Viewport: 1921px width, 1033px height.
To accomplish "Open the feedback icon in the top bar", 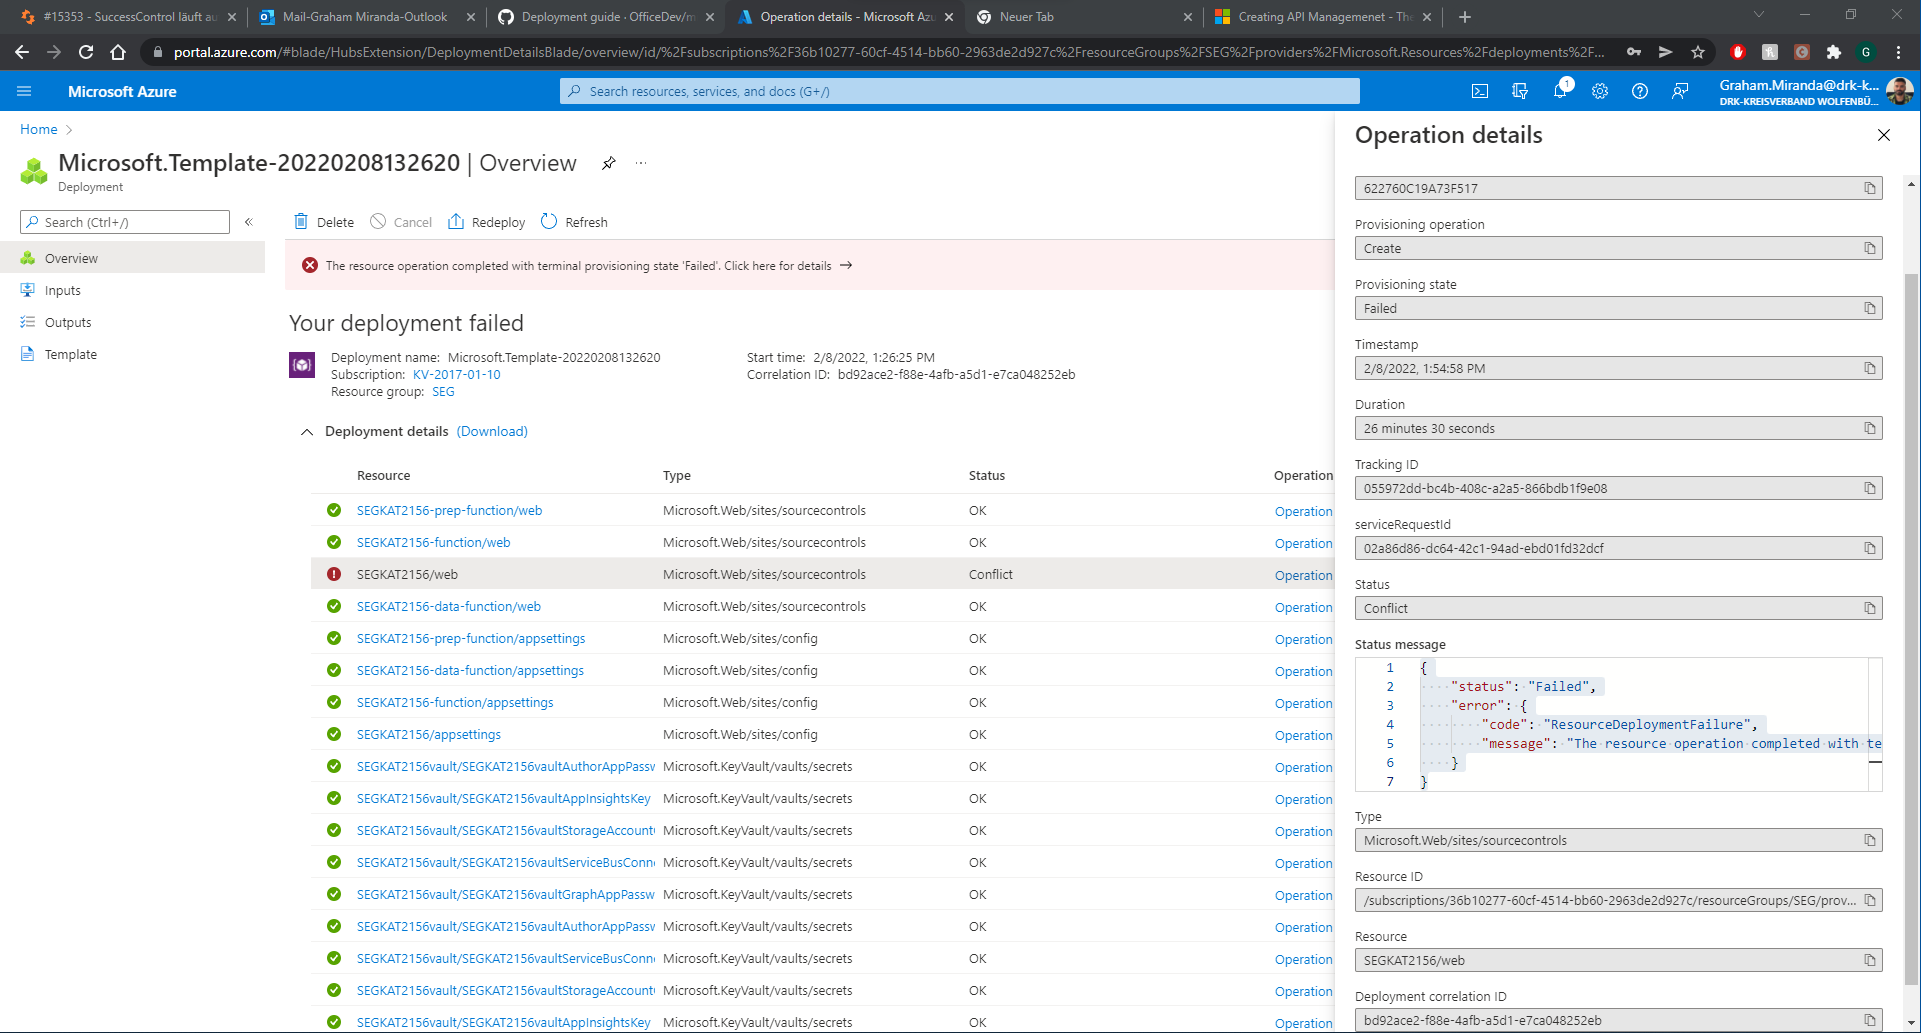I will click(x=1679, y=90).
